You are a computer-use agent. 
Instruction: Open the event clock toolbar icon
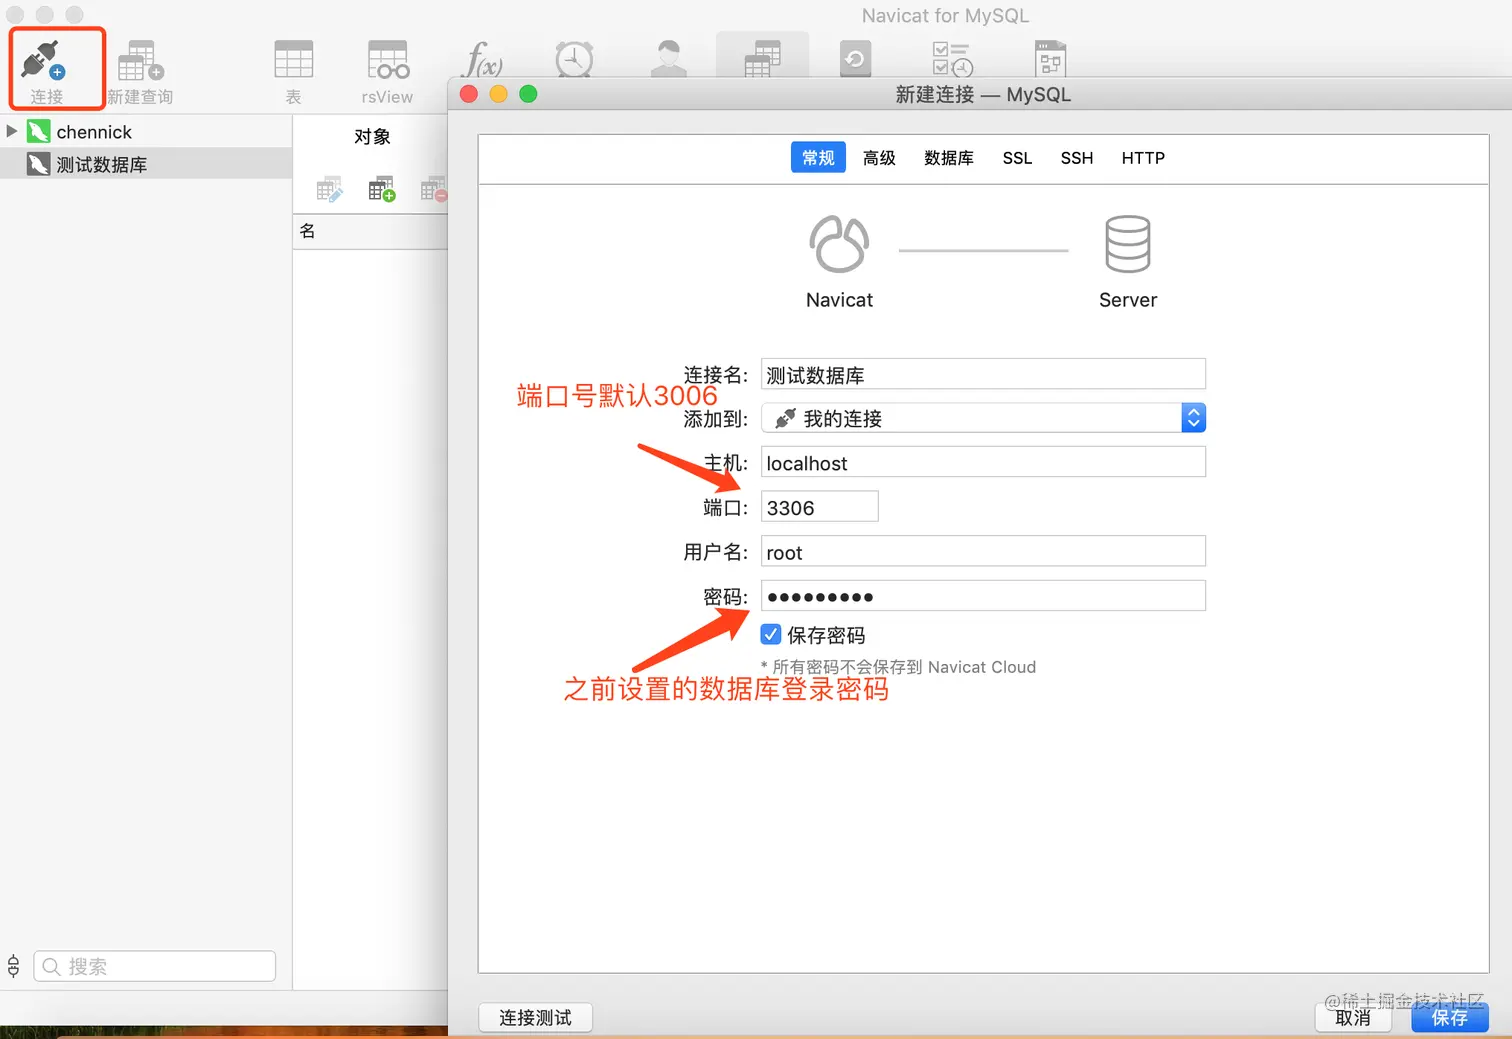click(x=574, y=60)
